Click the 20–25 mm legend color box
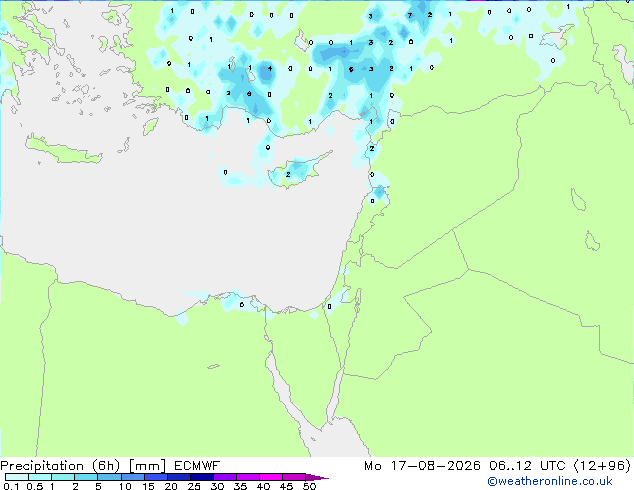The image size is (634, 490). (178, 477)
